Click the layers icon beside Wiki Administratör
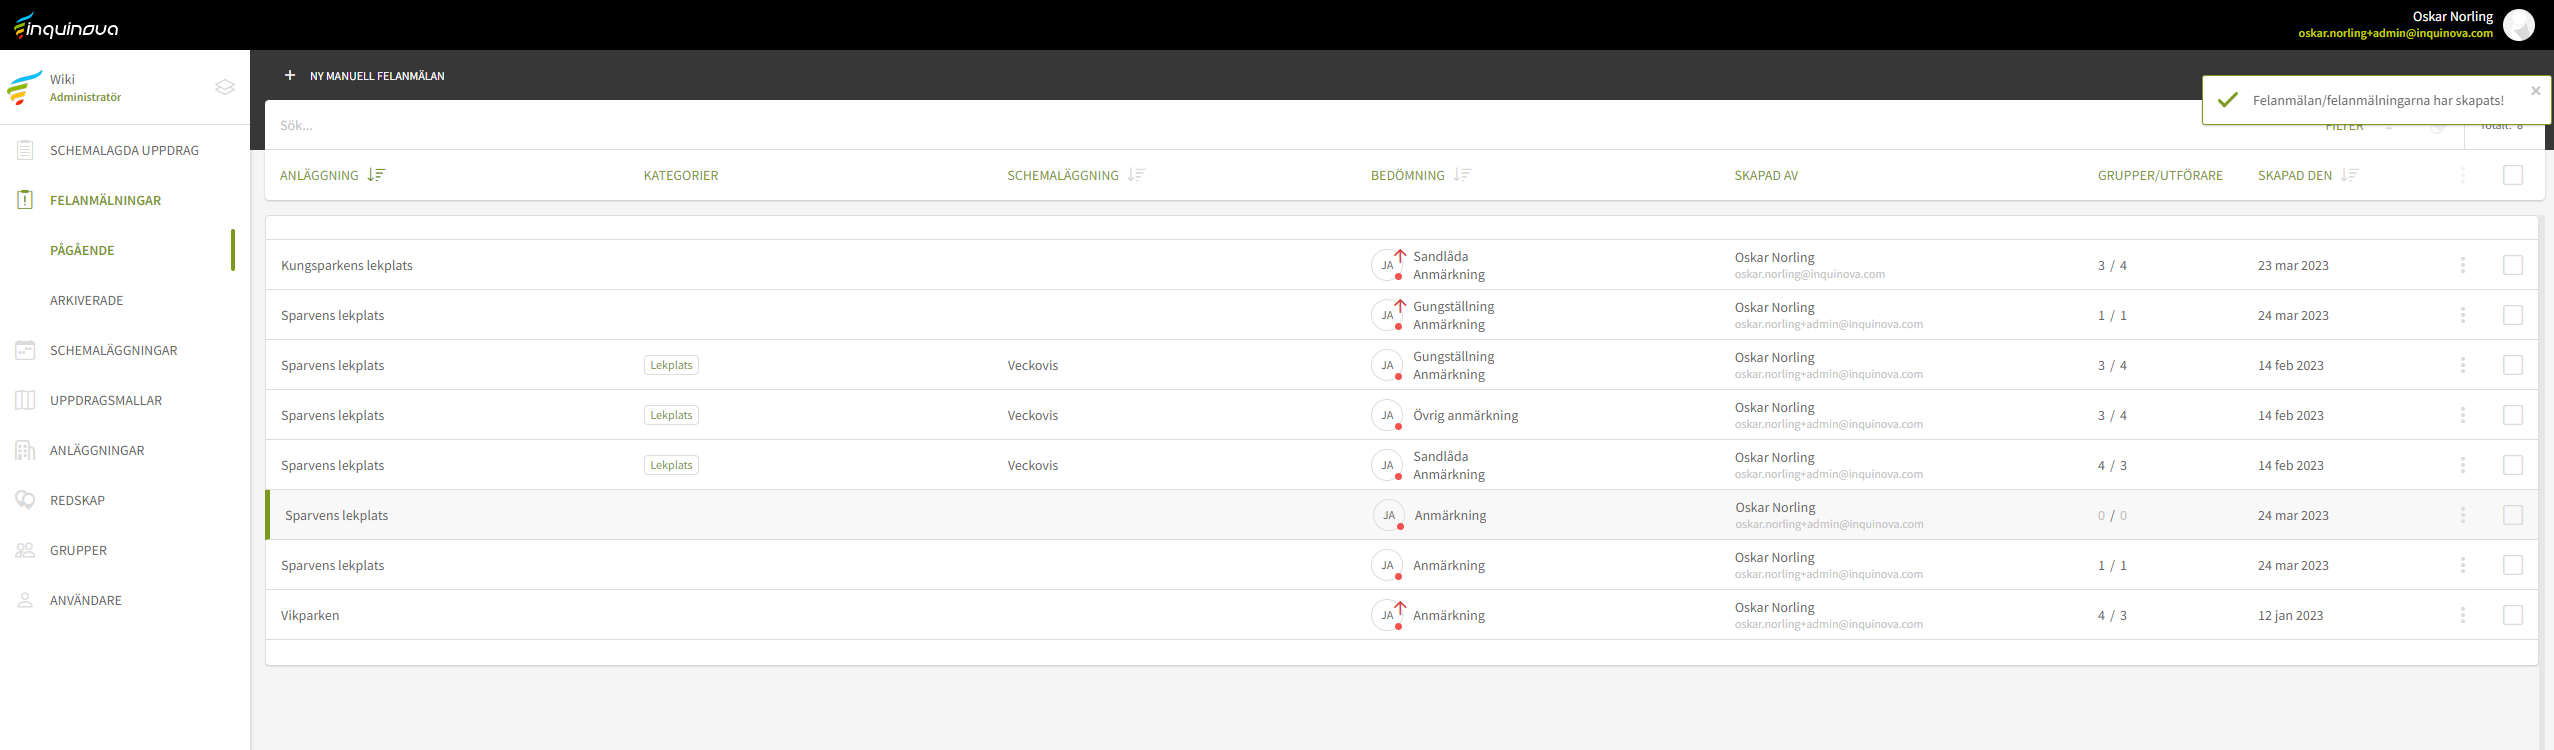 coord(225,87)
